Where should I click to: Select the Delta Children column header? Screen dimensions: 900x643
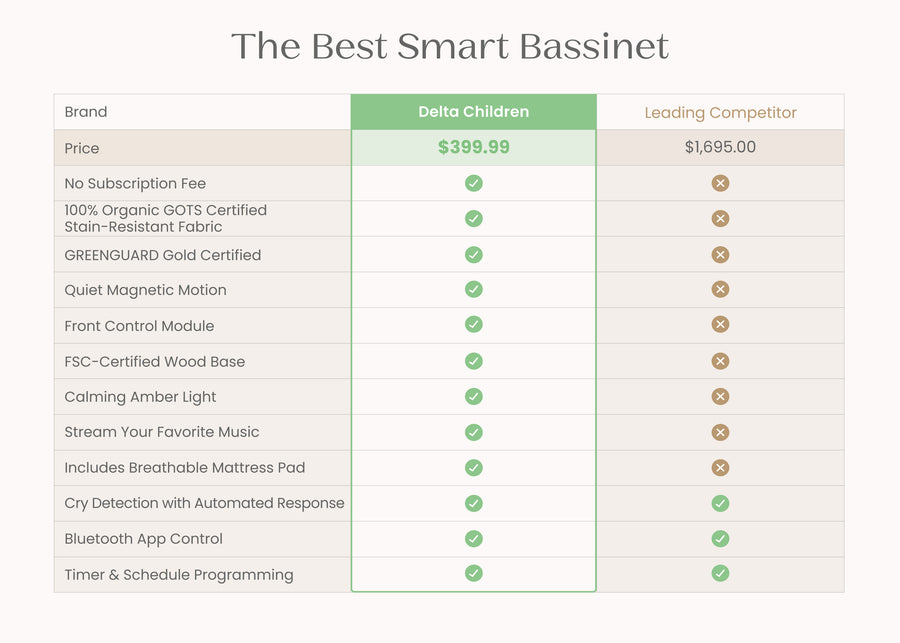coord(474,112)
